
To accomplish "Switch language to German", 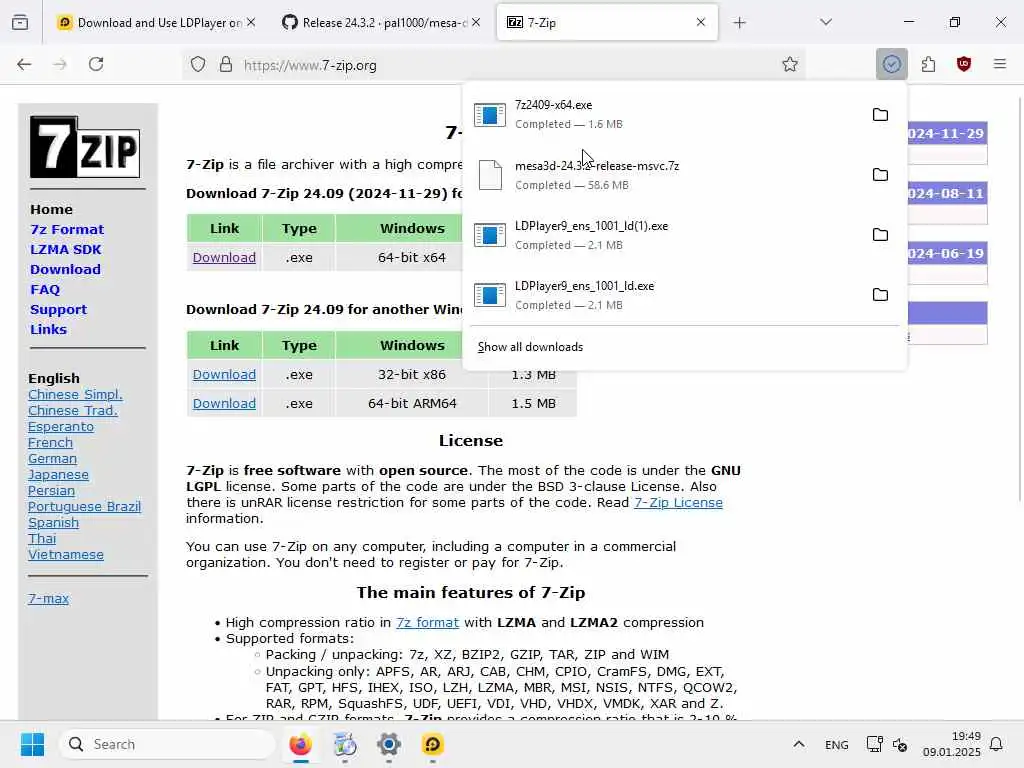I will pyautogui.click(x=52, y=458).
